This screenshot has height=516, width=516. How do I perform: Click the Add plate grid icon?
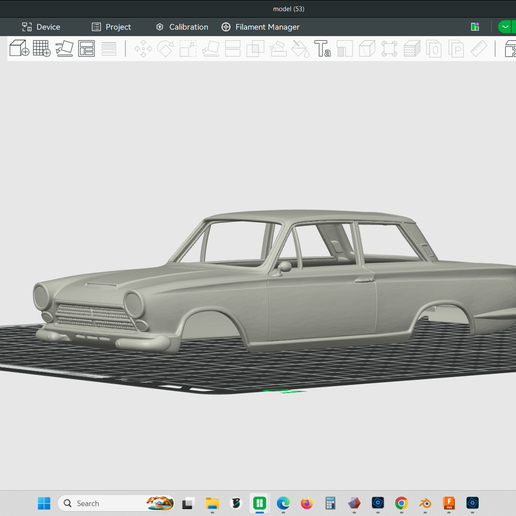coord(42,49)
